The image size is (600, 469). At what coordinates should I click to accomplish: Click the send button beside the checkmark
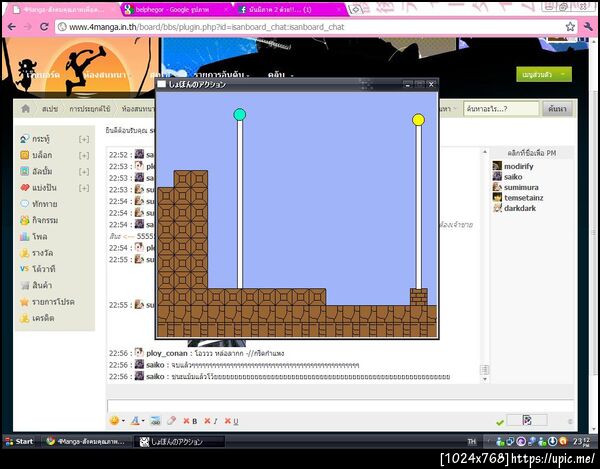(x=527, y=420)
